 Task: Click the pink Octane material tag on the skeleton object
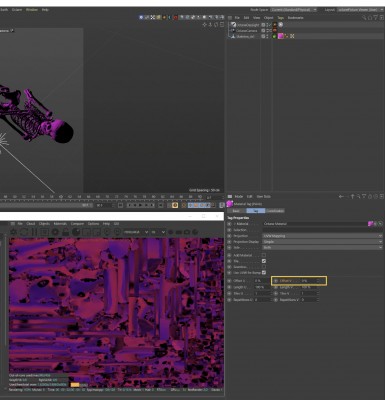(x=281, y=36)
